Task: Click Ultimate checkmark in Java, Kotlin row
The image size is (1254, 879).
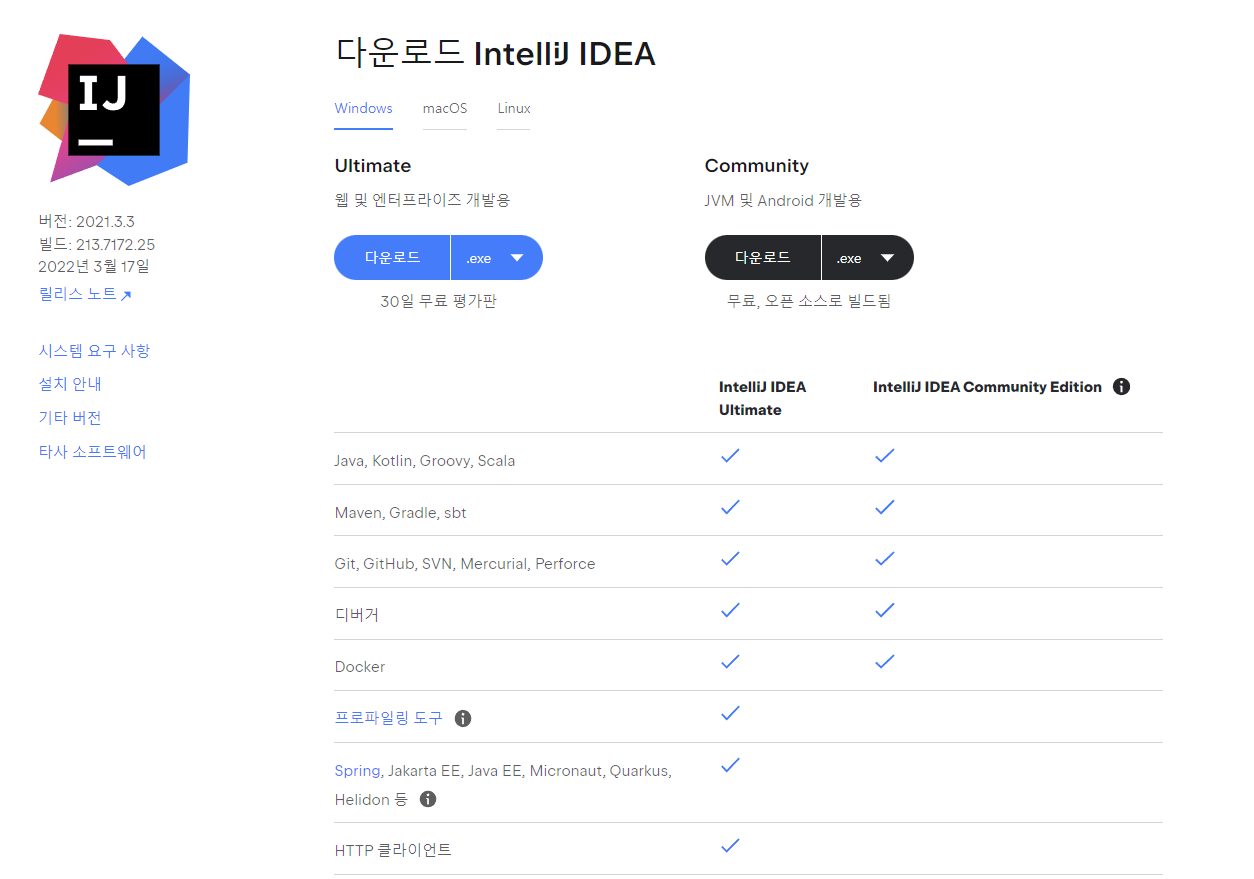Action: [x=730, y=455]
